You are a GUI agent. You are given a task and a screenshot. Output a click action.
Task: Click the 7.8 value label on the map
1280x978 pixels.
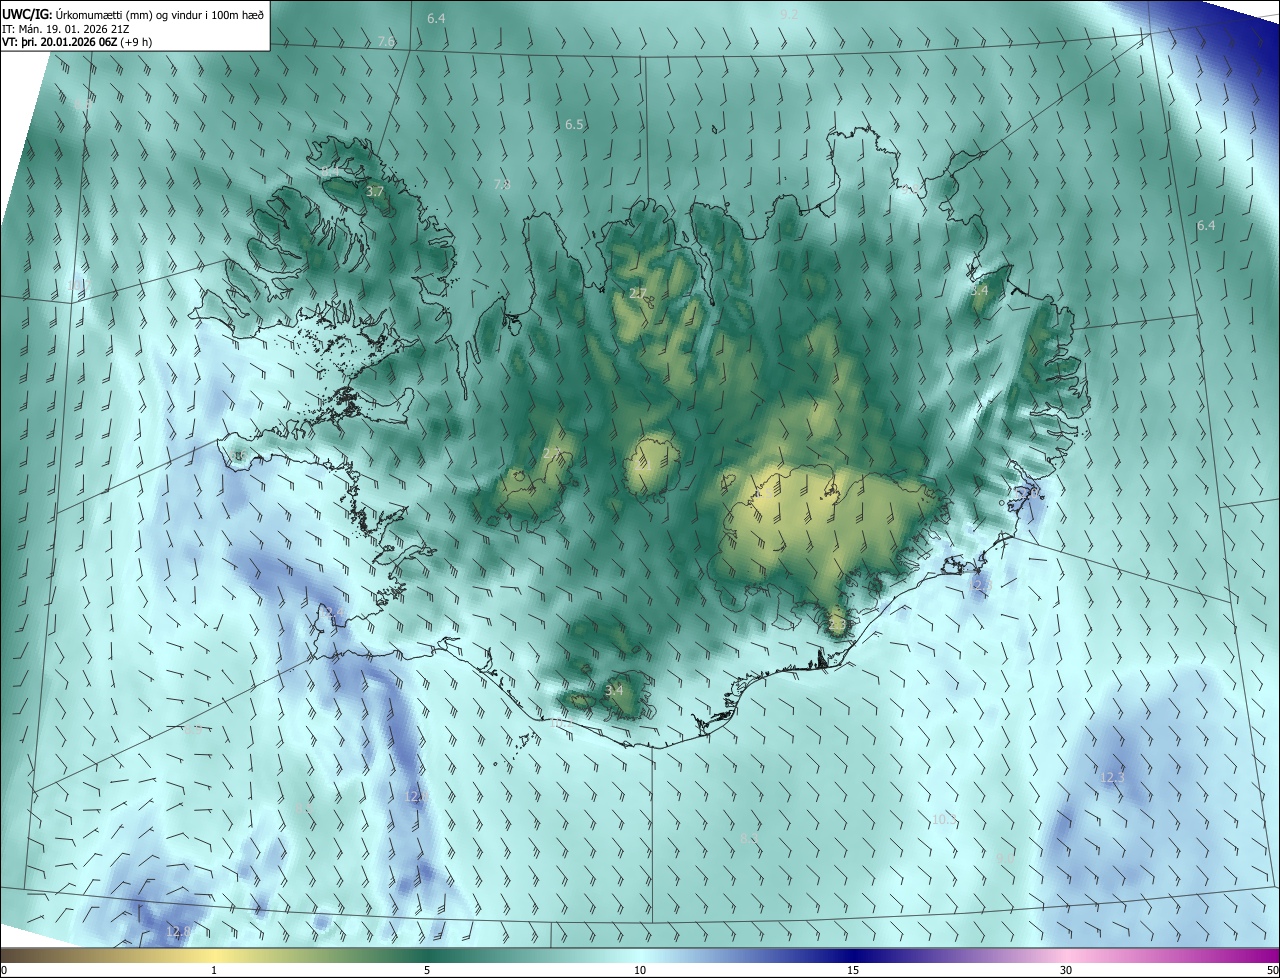coord(502,184)
